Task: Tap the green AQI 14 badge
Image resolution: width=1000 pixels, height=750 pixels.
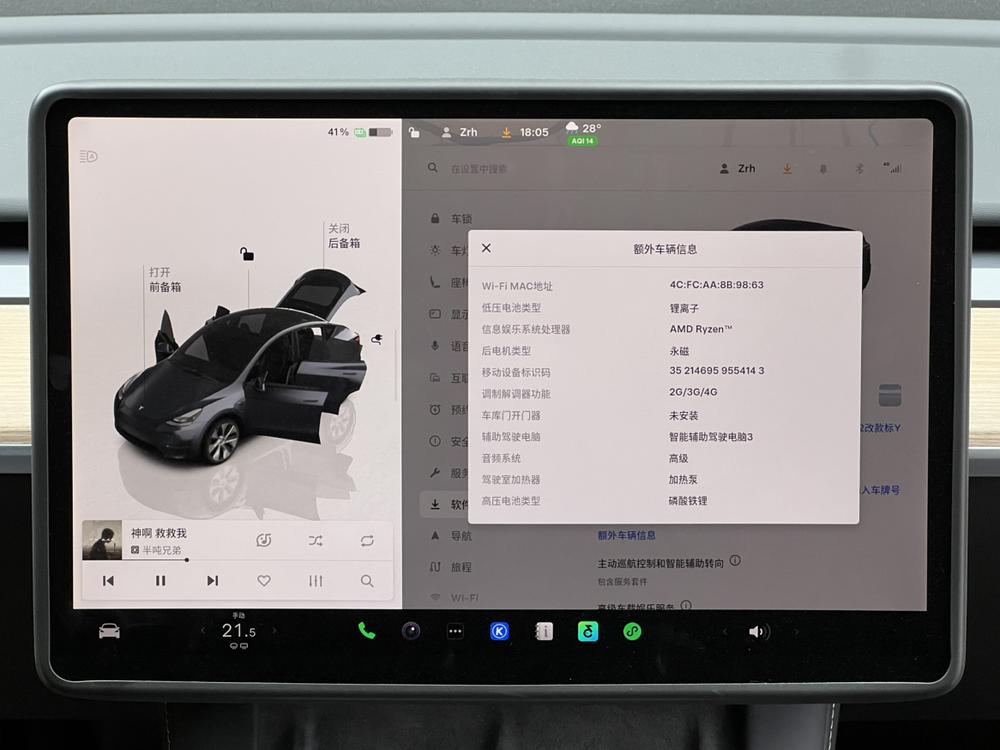Action: point(582,141)
